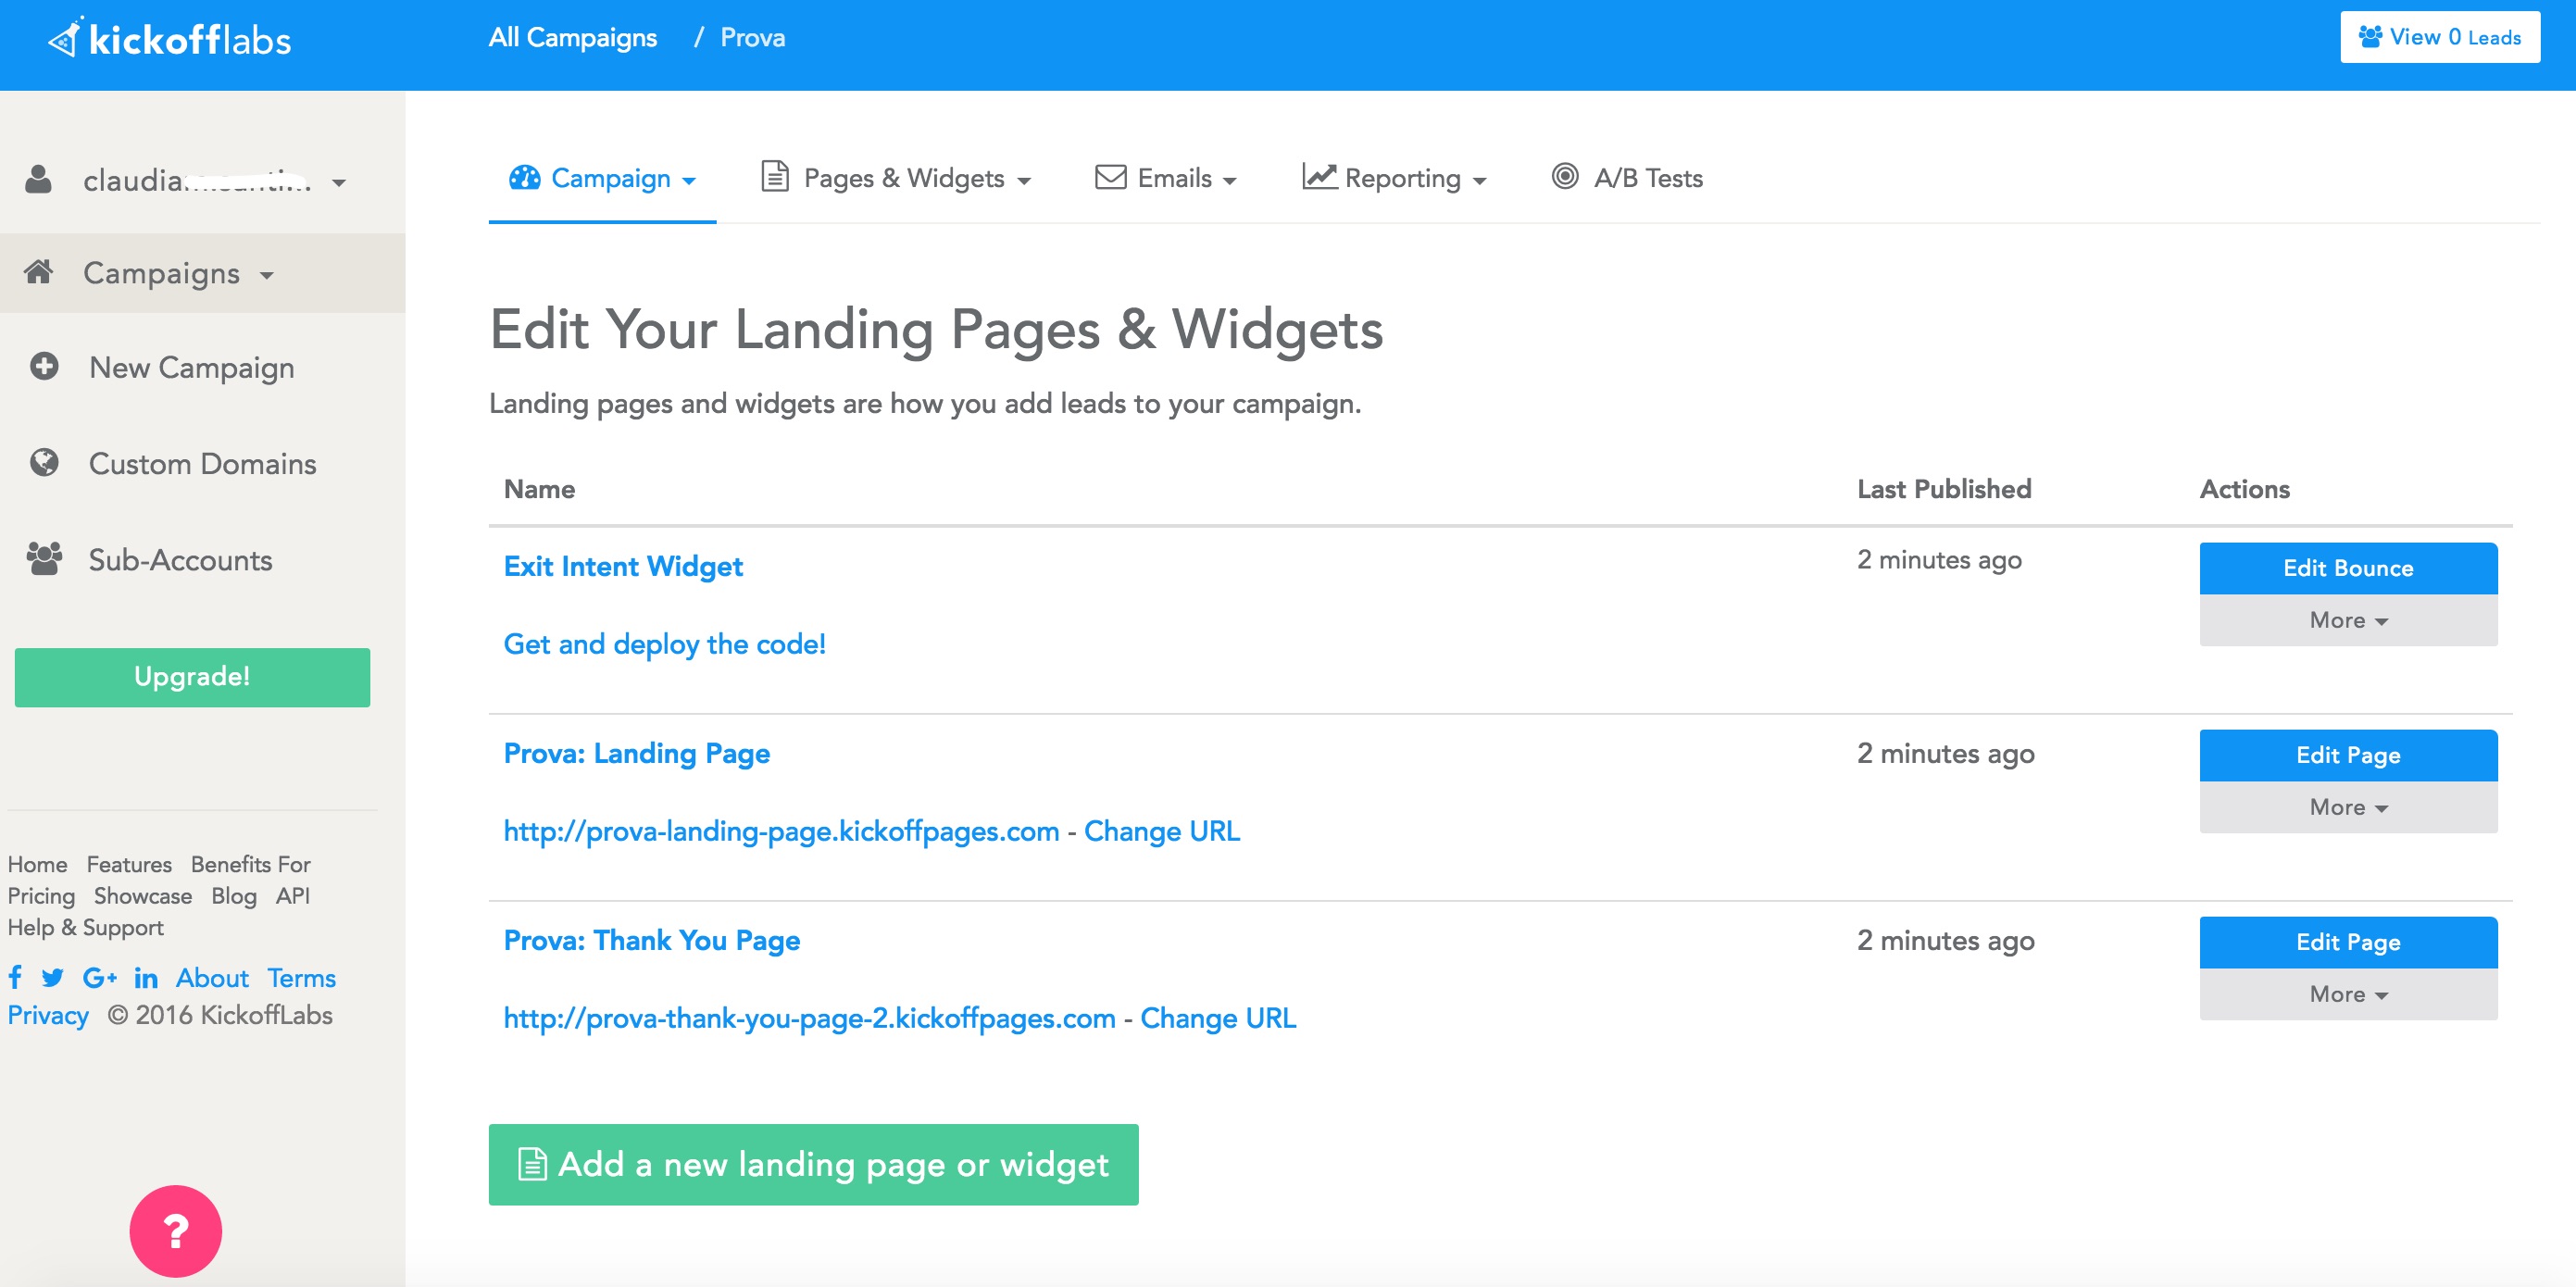The image size is (2576, 1287).
Task: Click the green Upgrade! button
Action: pos(192,677)
